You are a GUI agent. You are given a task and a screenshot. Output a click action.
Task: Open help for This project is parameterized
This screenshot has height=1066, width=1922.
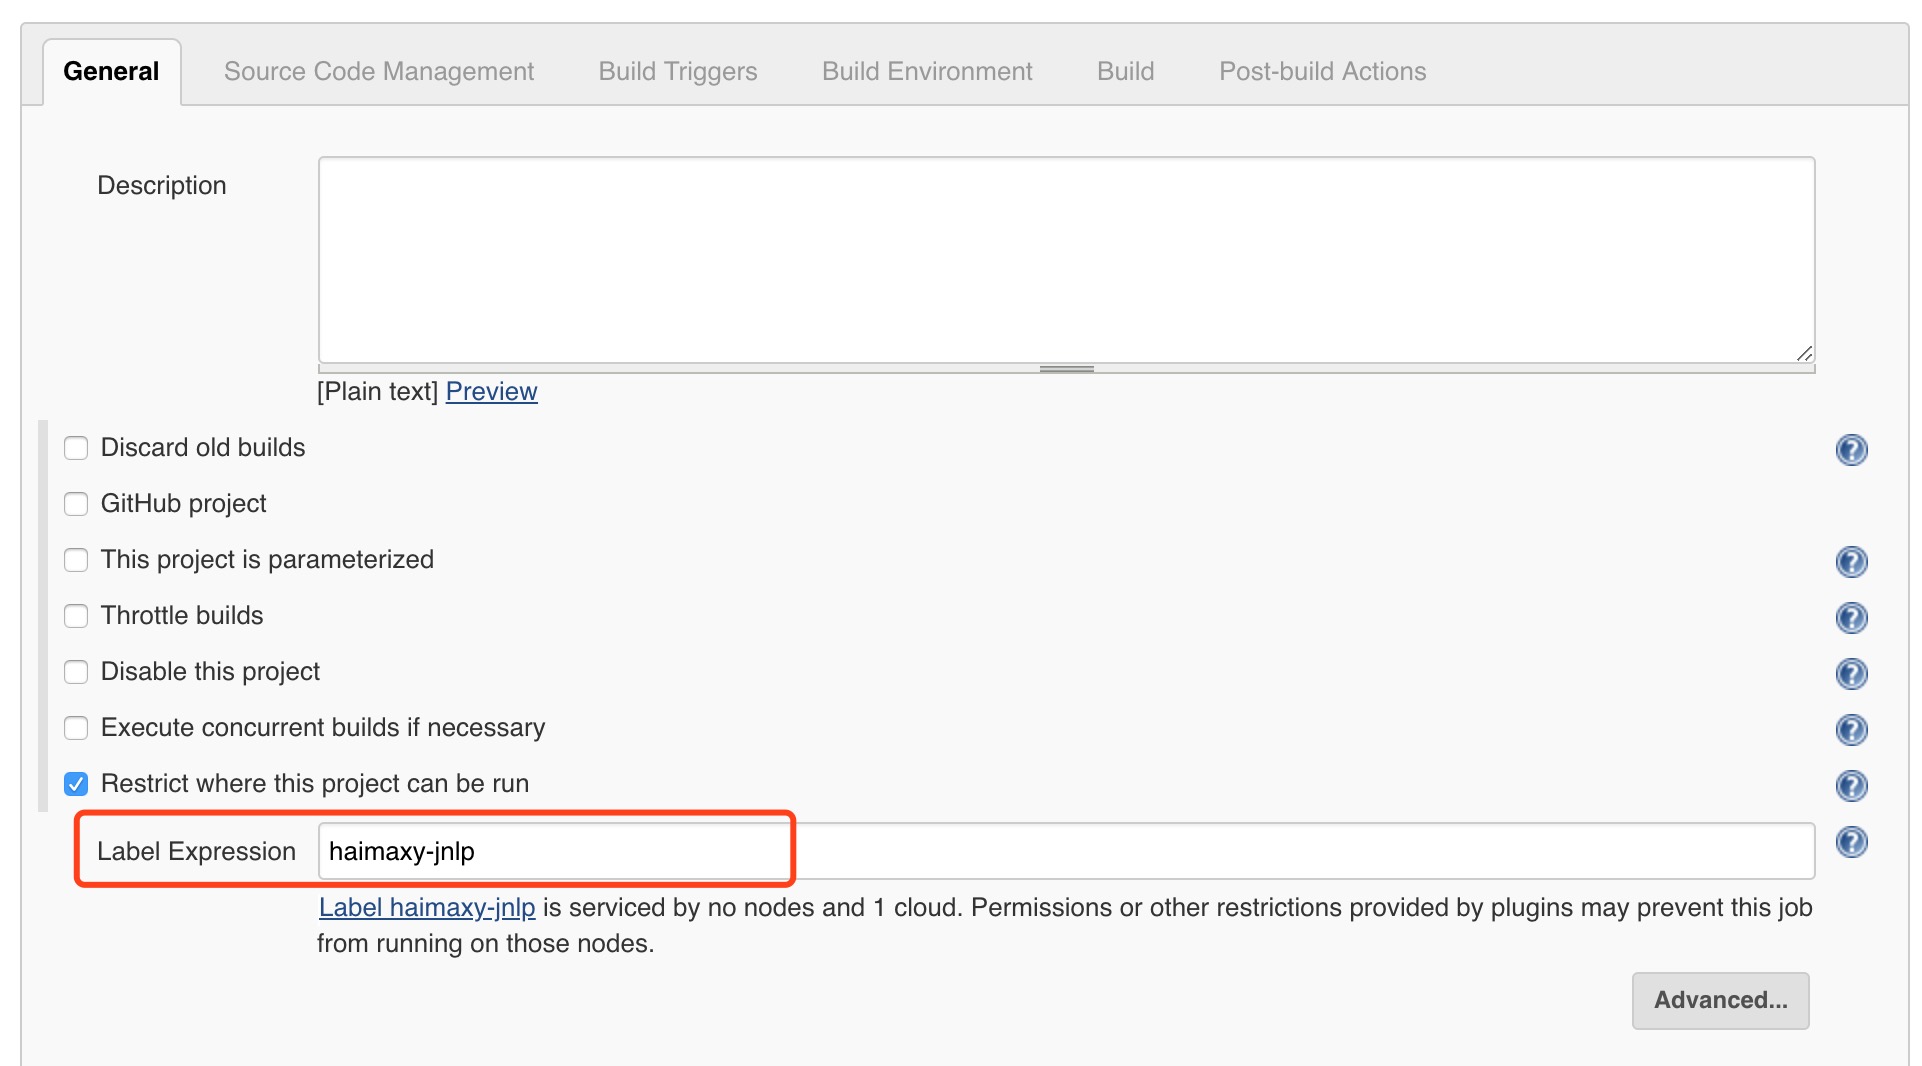[x=1851, y=562]
